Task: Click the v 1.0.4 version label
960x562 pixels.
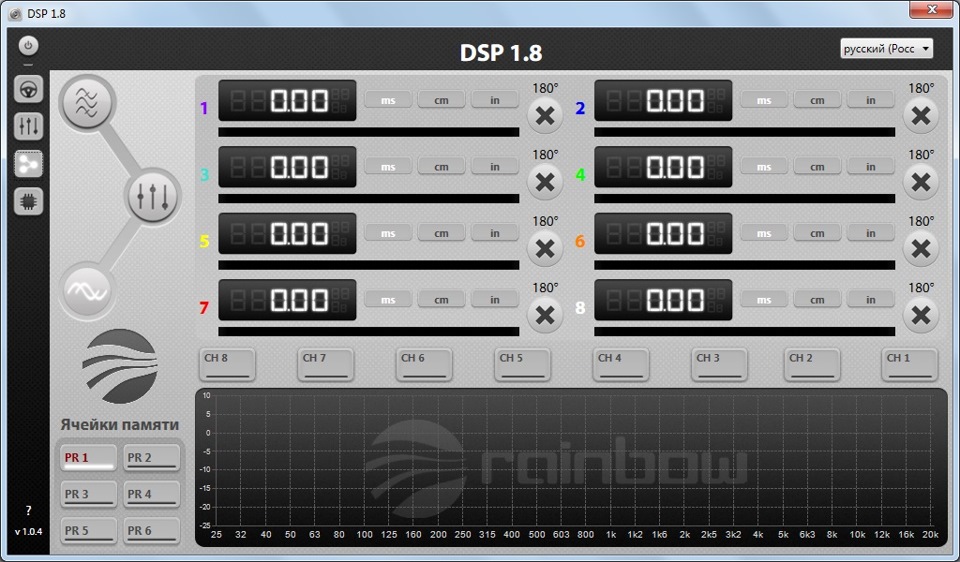Action: coord(28,531)
